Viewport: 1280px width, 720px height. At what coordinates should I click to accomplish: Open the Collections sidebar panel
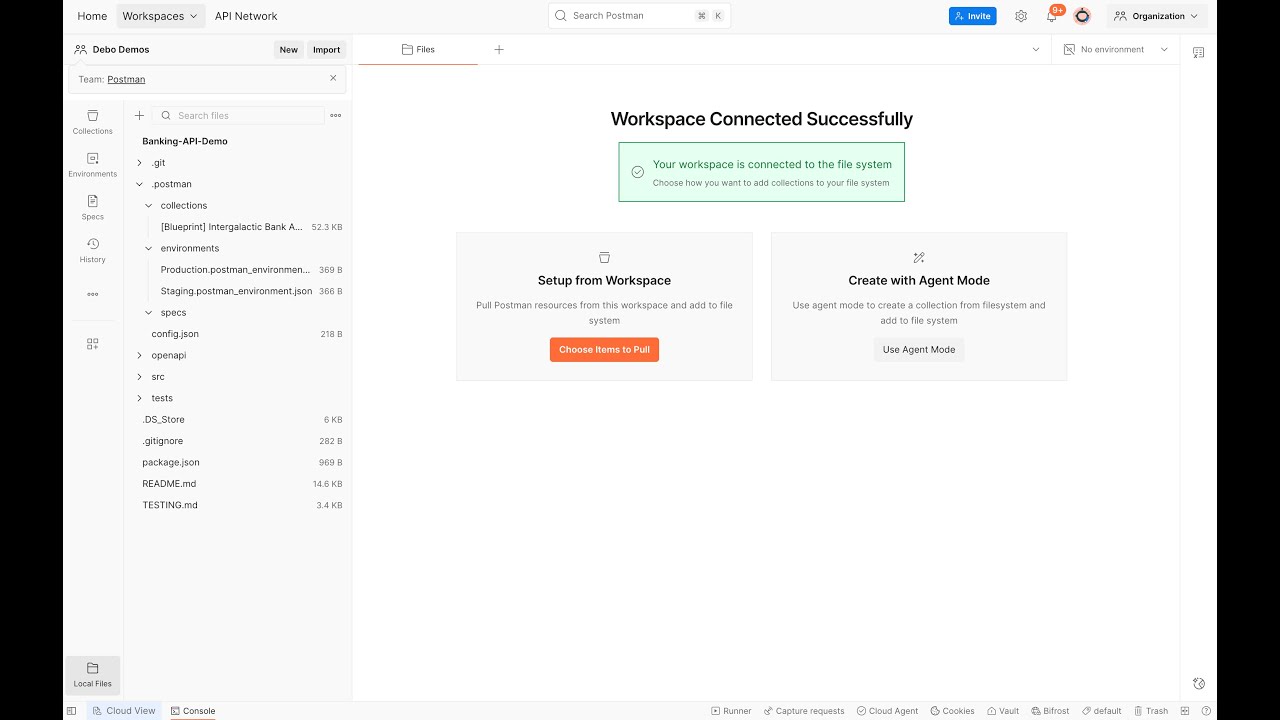(x=92, y=122)
